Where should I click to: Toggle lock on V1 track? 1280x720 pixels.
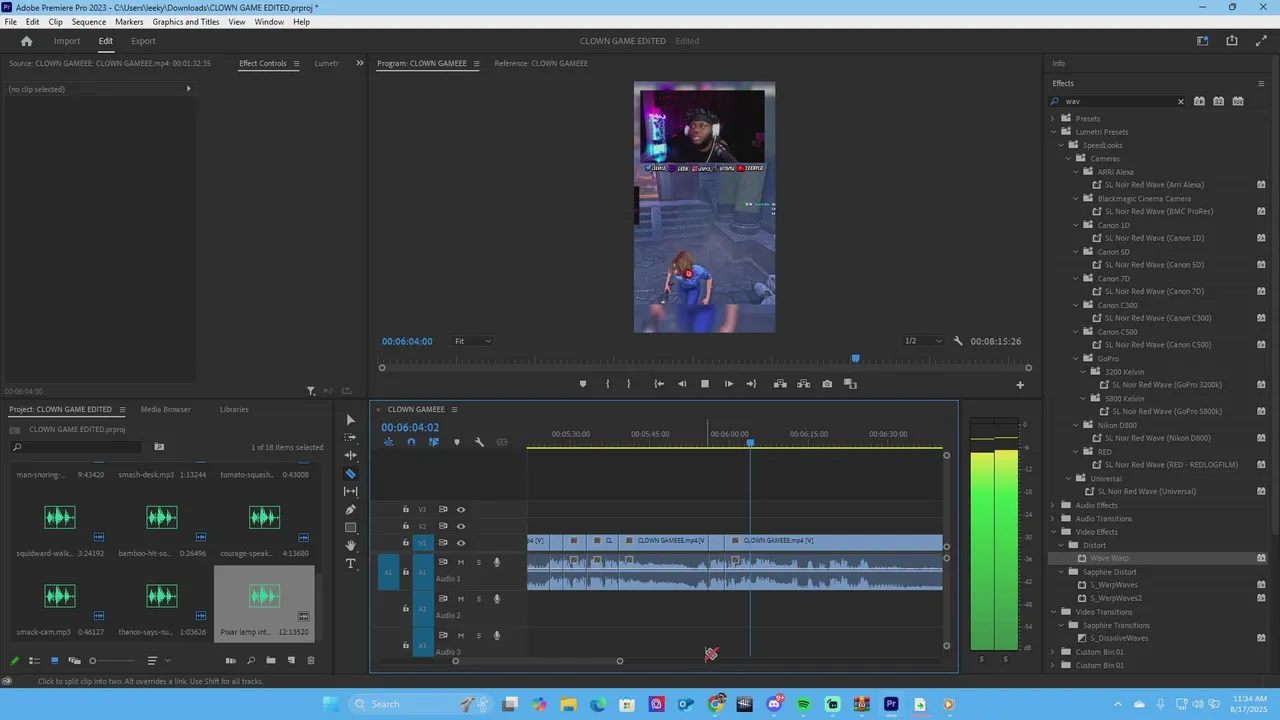[405, 543]
